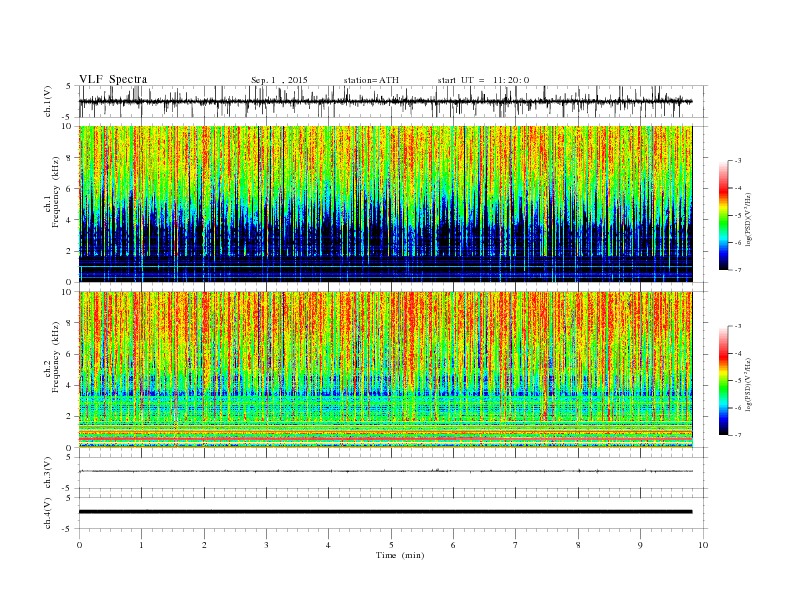Click time axis tick label "1"

142,545
